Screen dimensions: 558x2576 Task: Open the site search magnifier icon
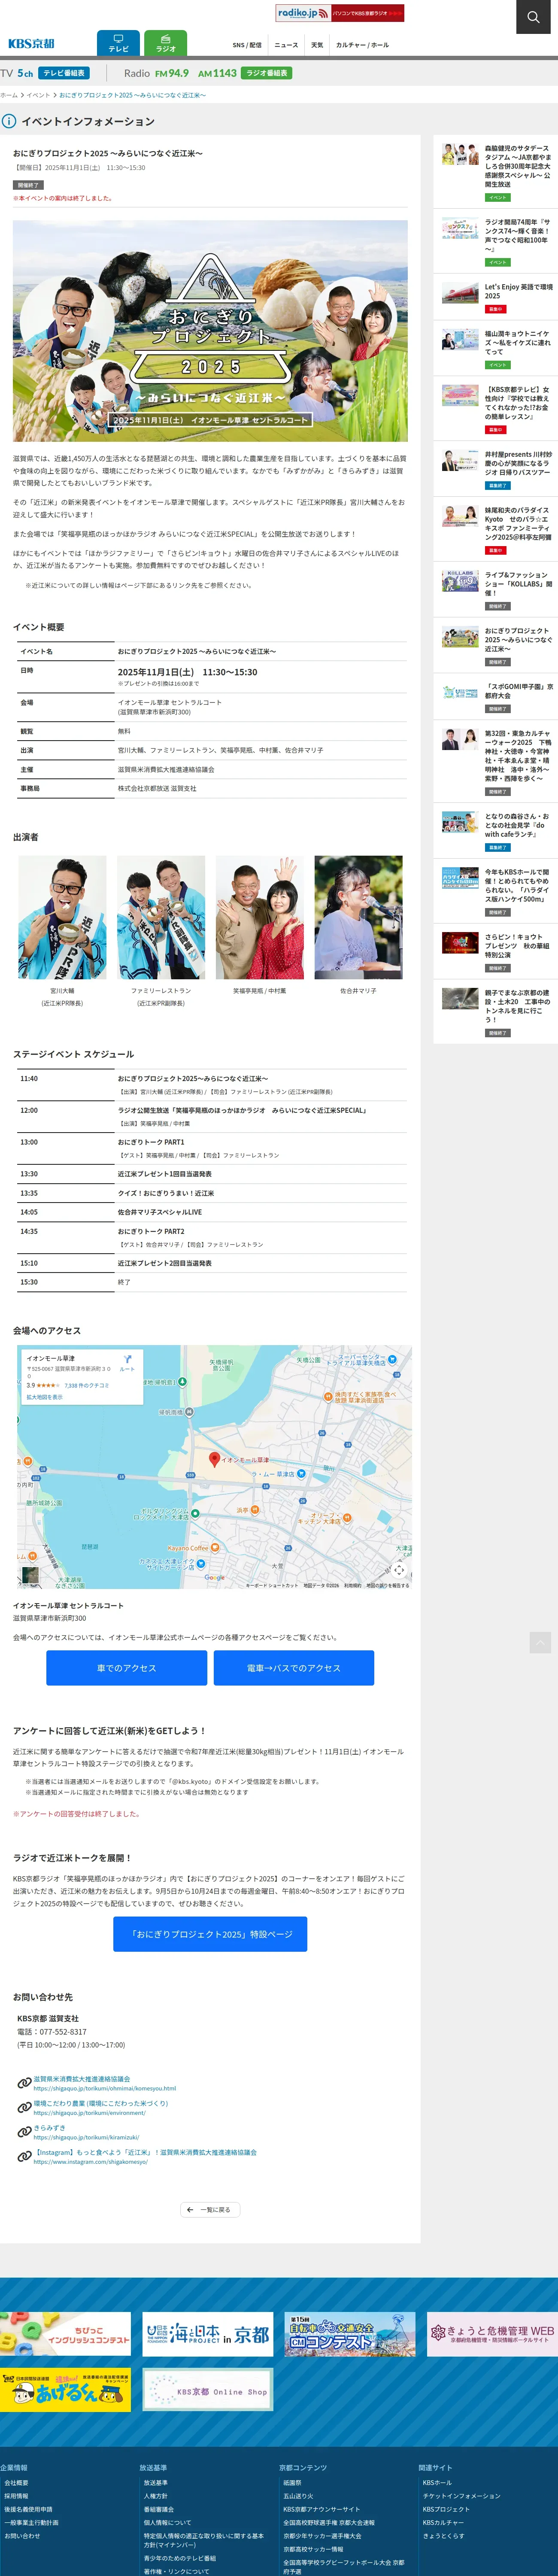(x=533, y=17)
